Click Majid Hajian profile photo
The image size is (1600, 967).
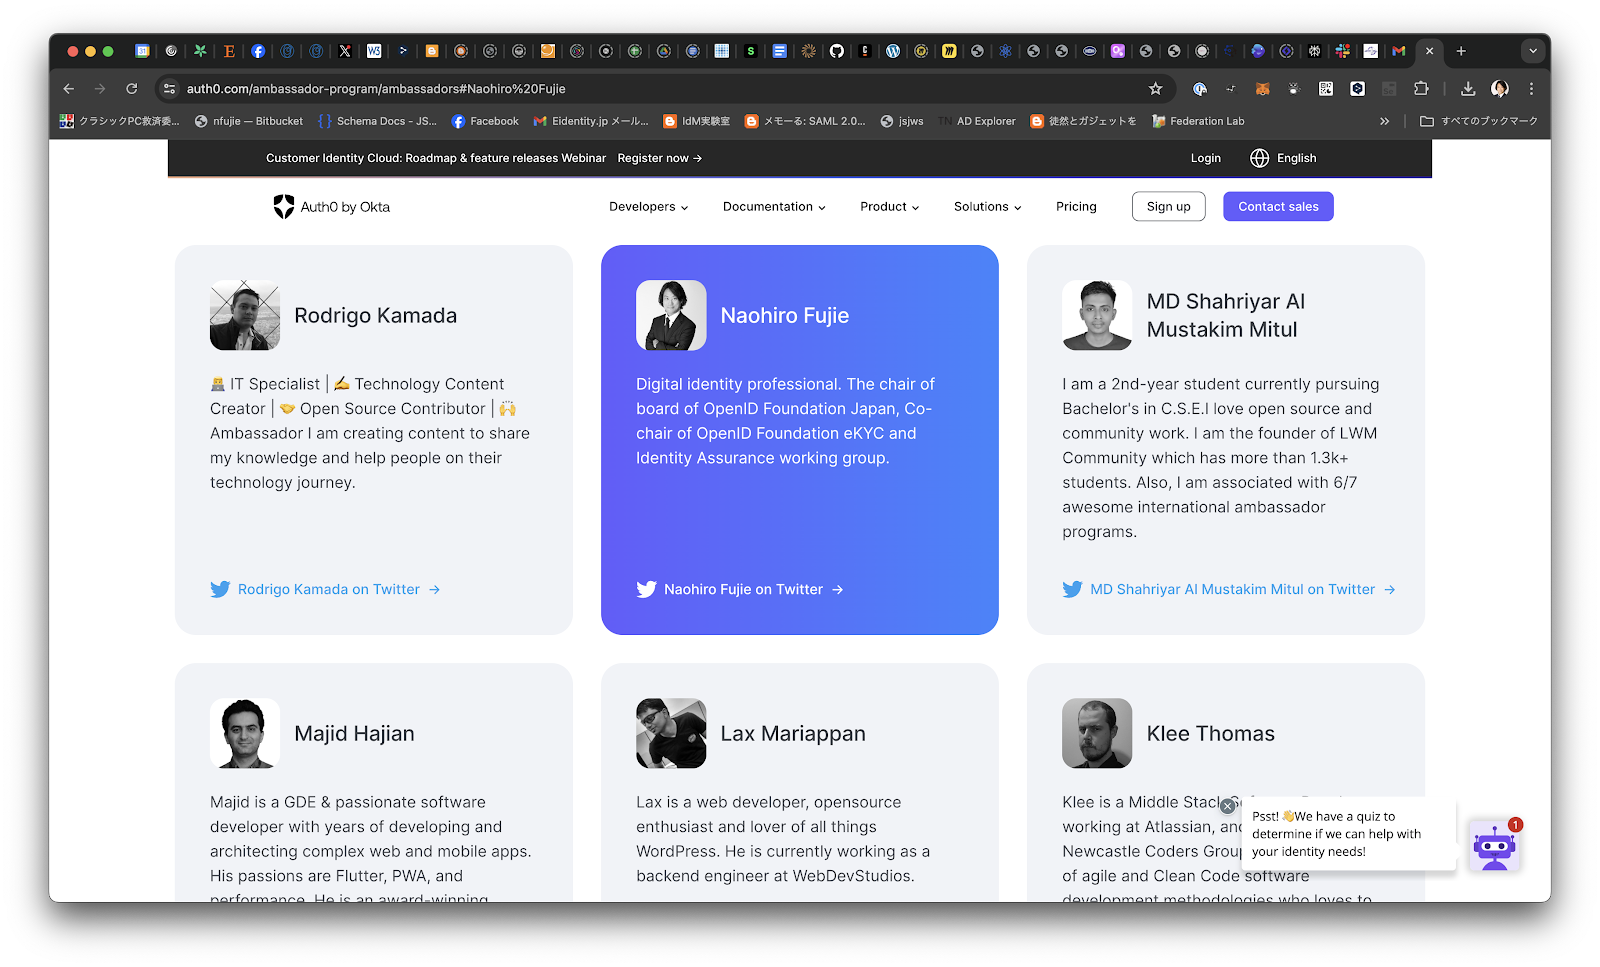pyautogui.click(x=245, y=733)
